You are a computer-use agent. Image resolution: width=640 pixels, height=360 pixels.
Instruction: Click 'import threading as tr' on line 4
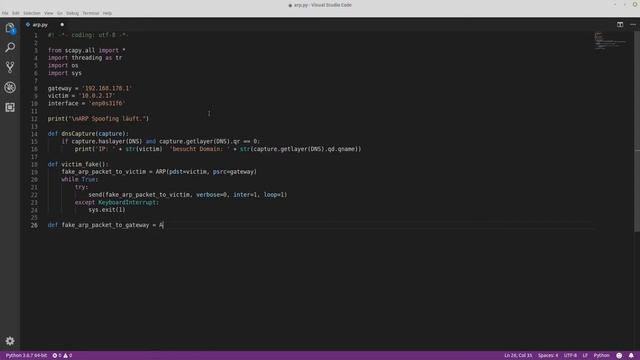(85, 58)
